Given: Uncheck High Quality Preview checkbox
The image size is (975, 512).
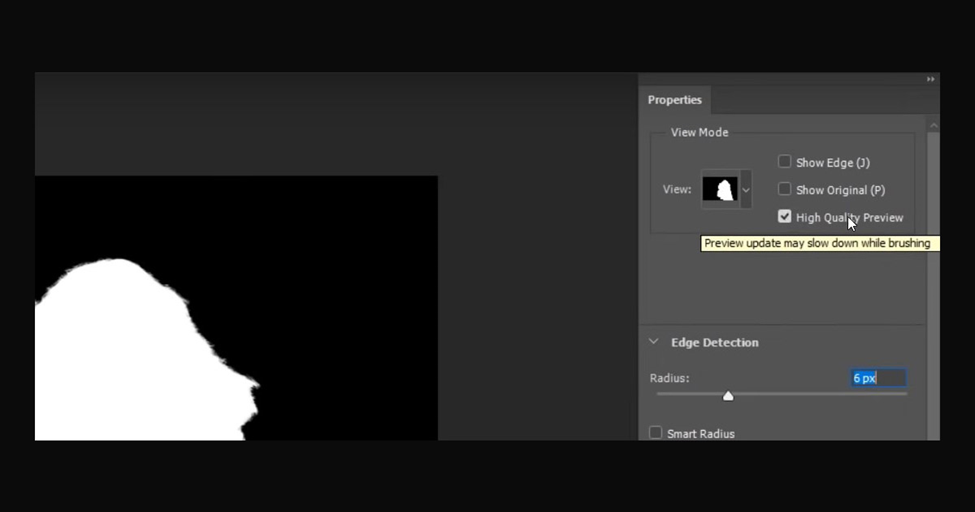Looking at the screenshot, I should tap(784, 216).
